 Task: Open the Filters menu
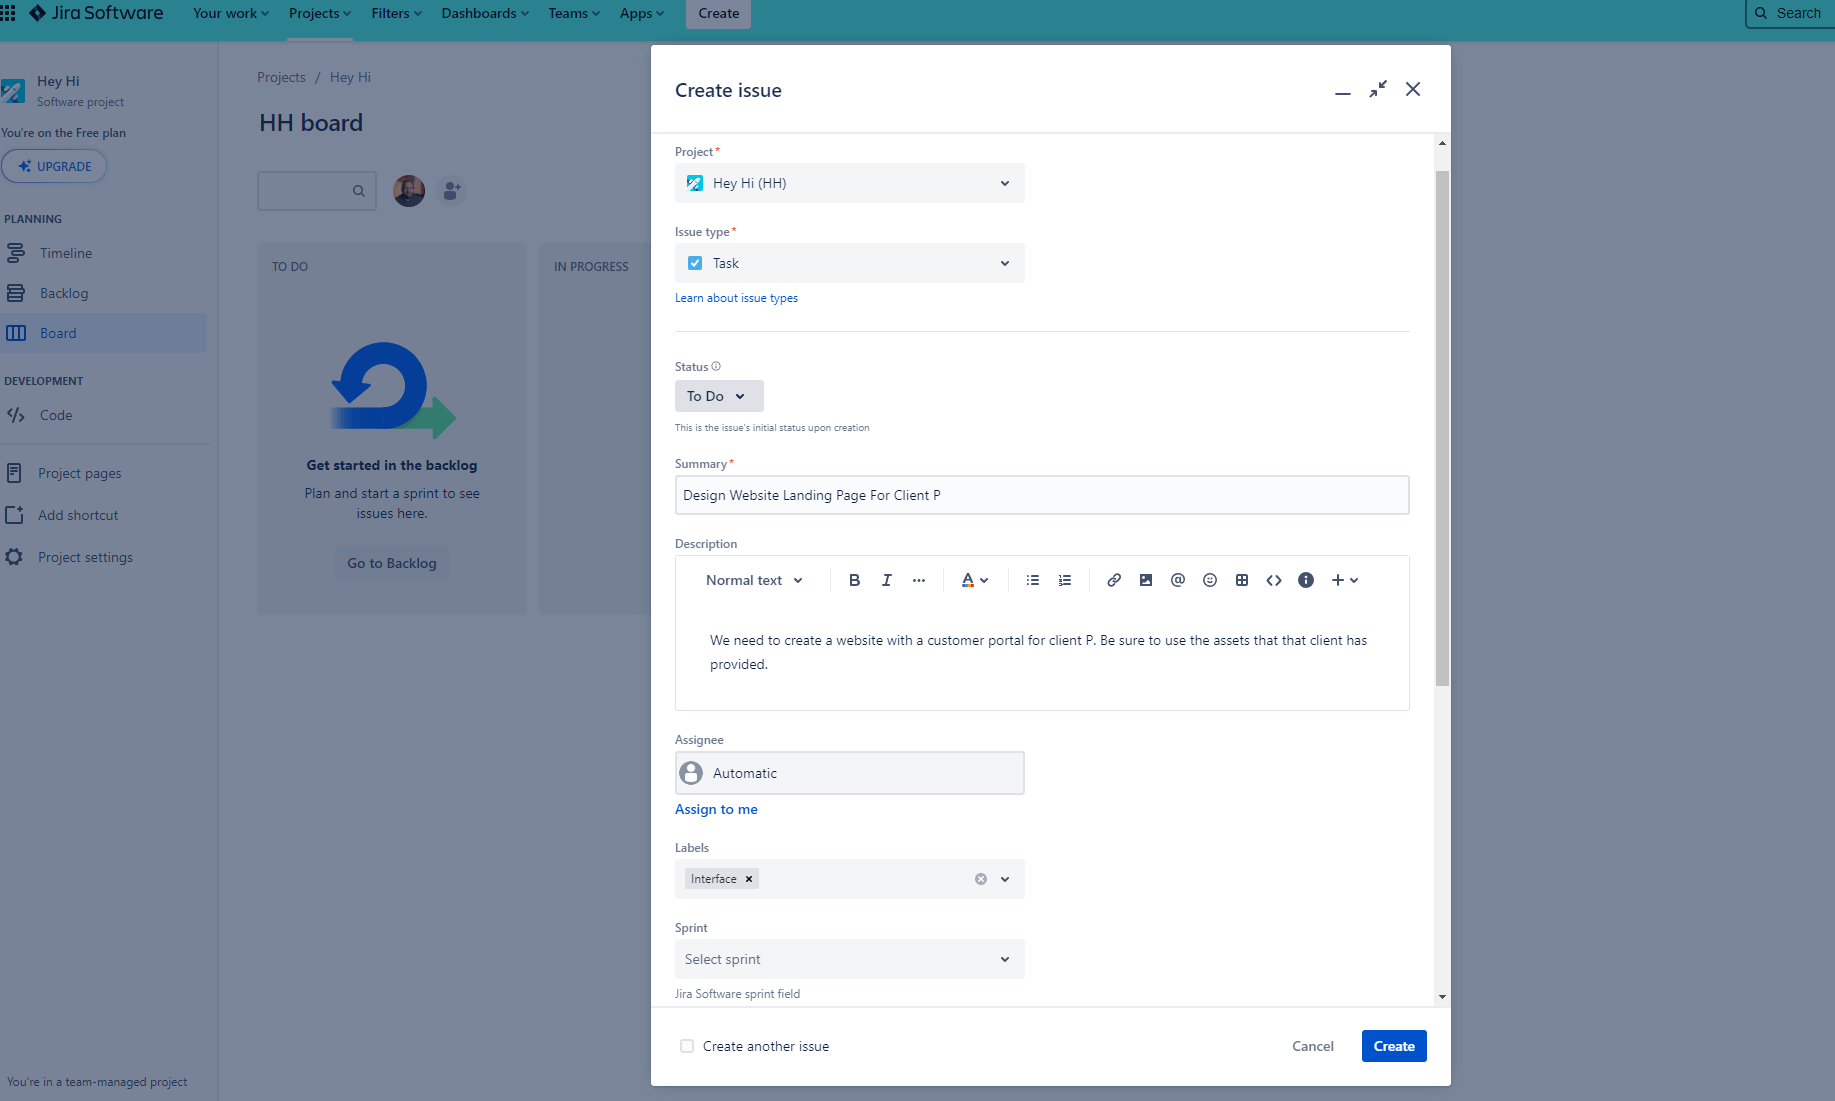(396, 13)
